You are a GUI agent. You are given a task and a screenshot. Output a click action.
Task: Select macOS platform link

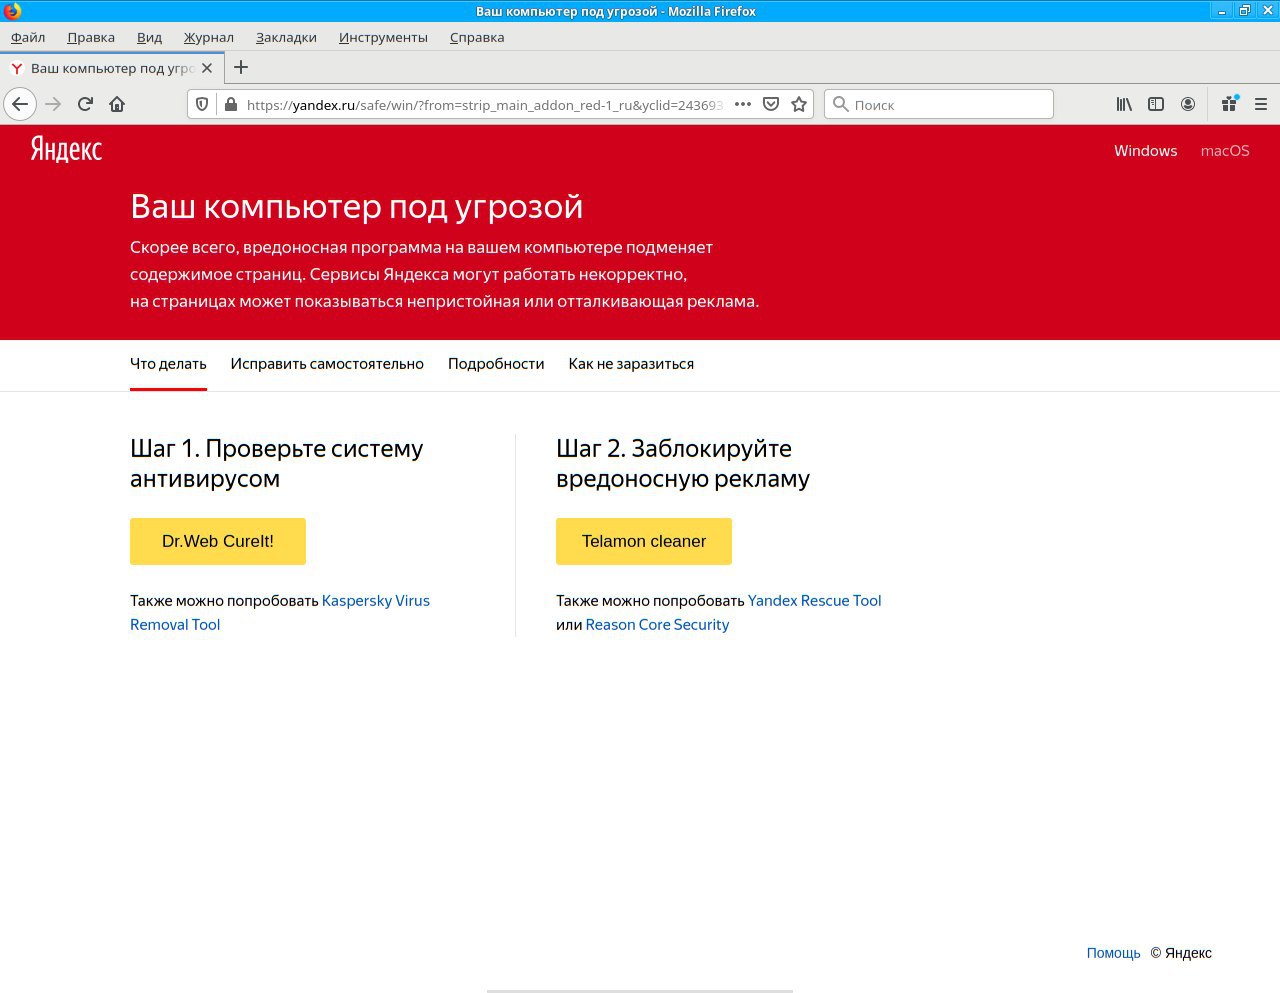[x=1225, y=151]
